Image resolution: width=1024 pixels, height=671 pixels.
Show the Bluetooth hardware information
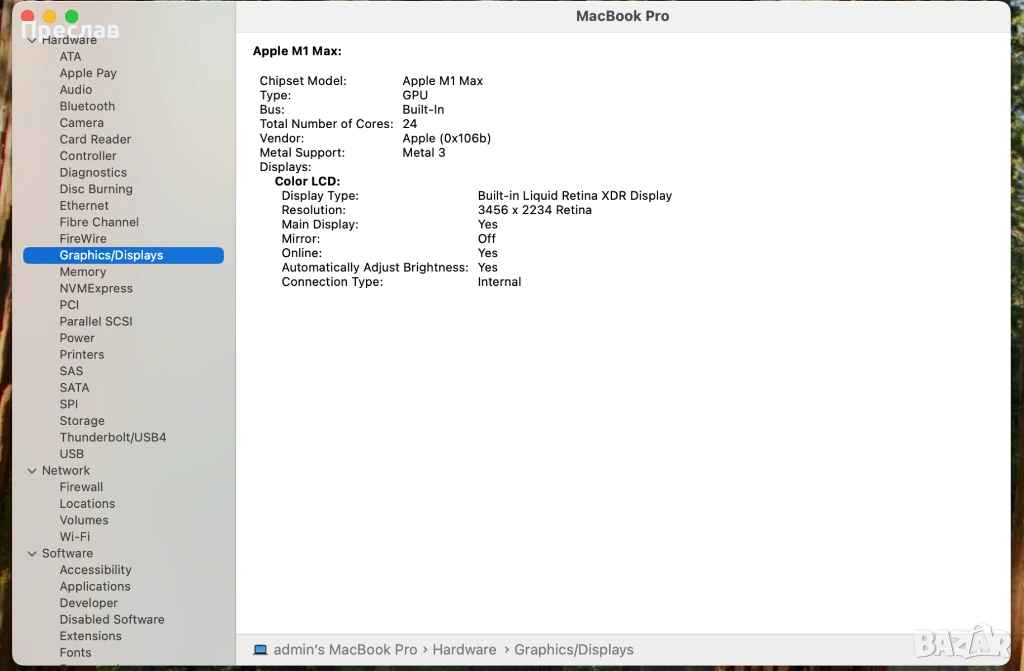click(x=87, y=106)
